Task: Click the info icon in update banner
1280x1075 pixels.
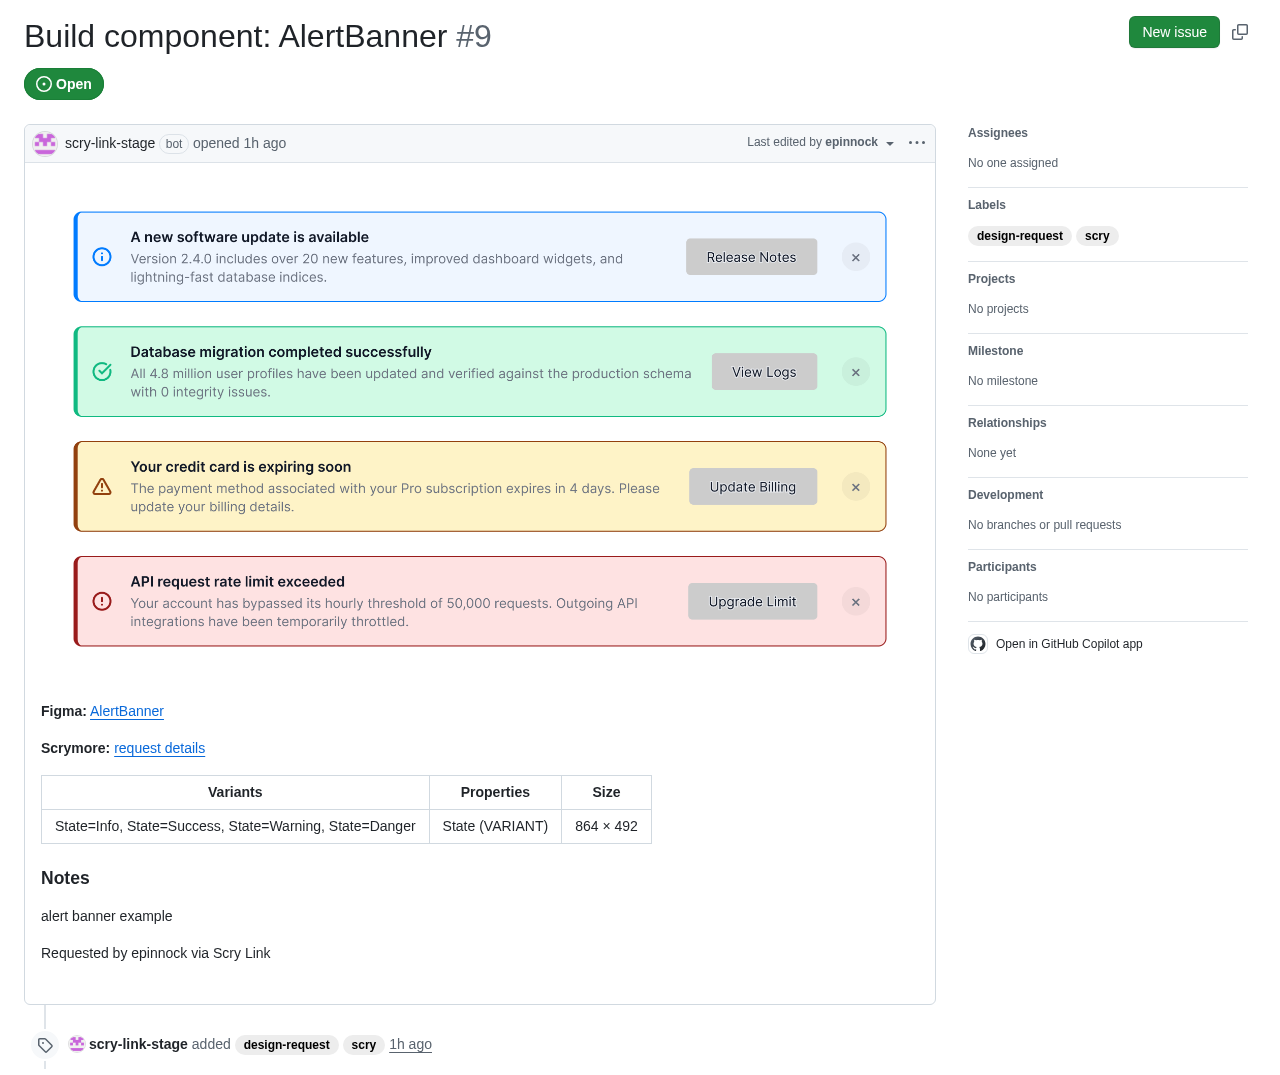Action: 102,257
